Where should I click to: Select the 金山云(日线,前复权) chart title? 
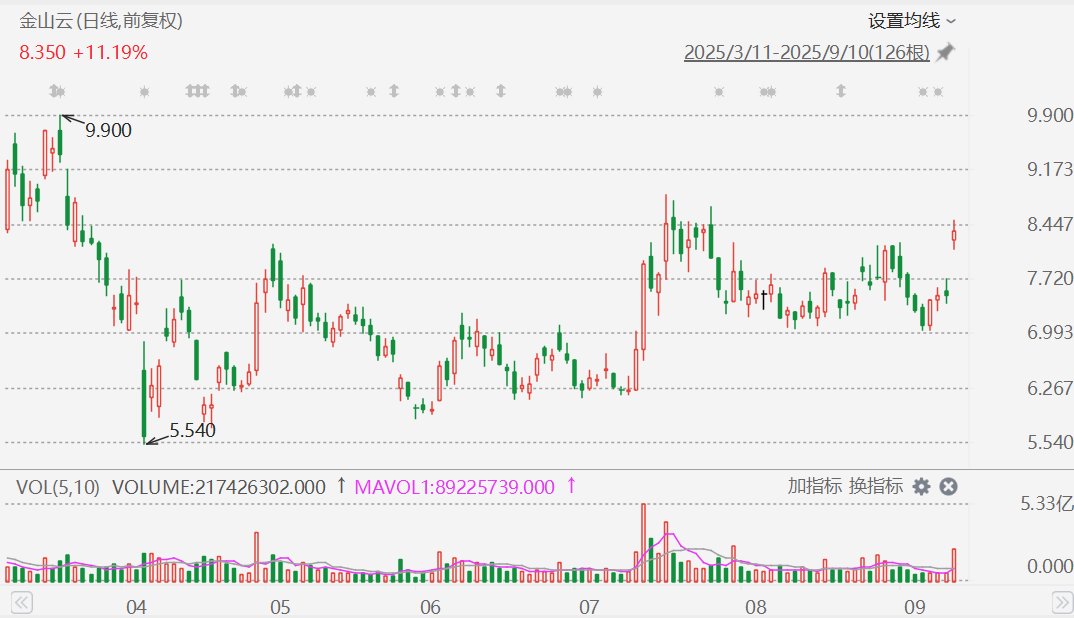[x=101, y=21]
